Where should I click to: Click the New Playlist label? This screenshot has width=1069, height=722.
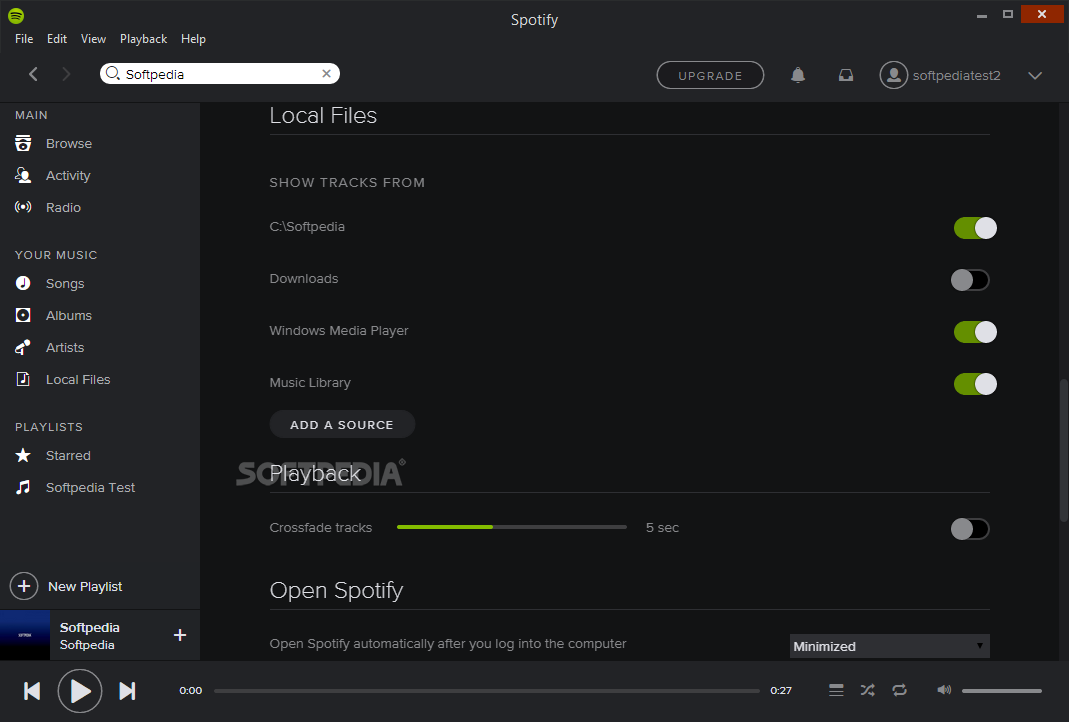[x=85, y=586]
